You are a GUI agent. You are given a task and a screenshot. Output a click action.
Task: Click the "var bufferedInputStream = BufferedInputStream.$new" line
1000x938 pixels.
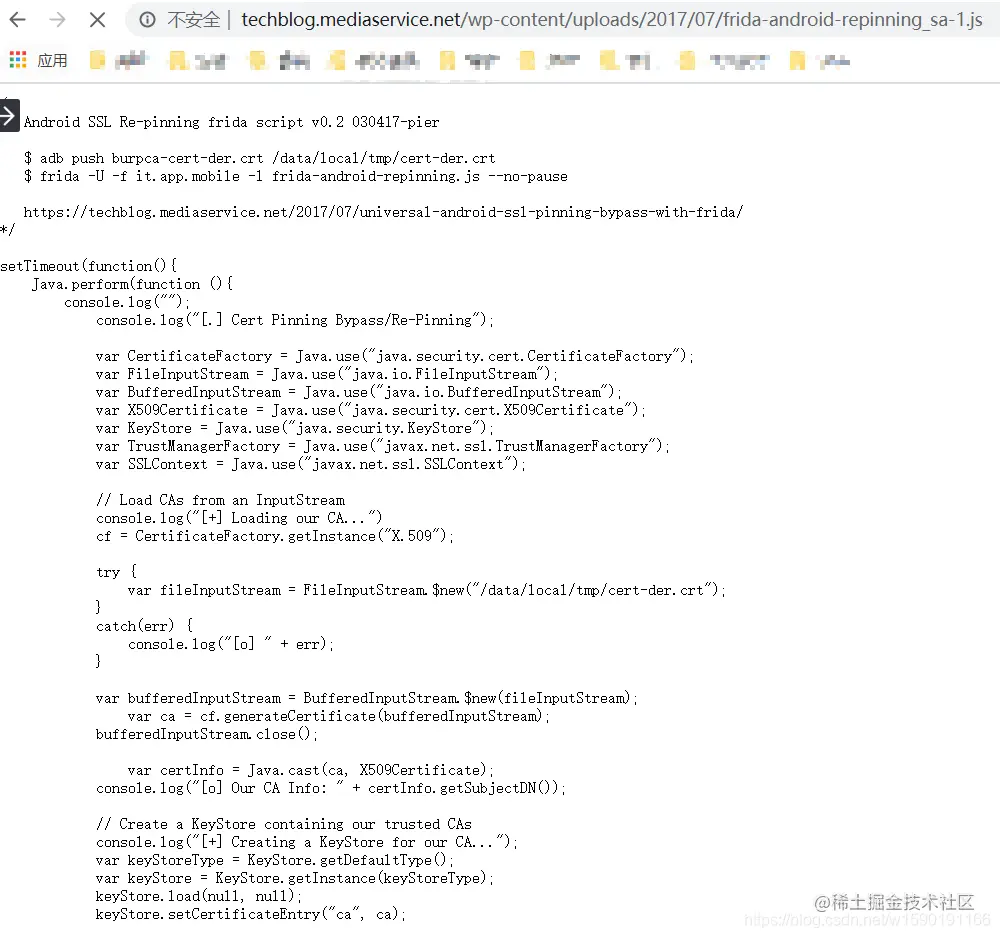(x=367, y=698)
